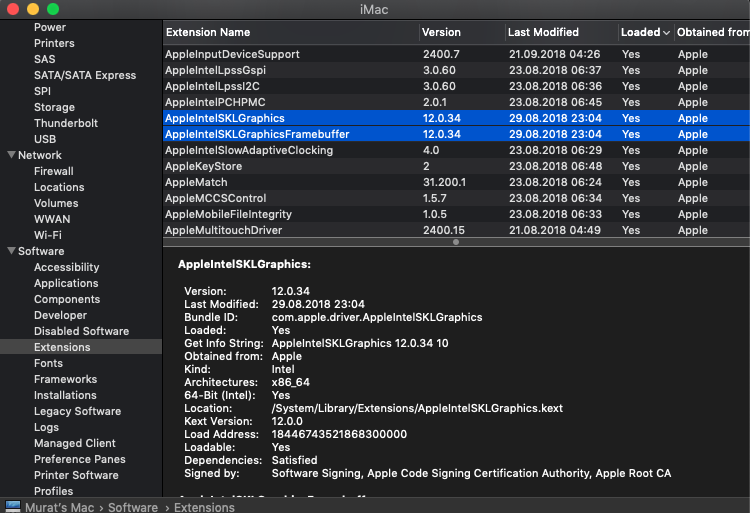Screen dimensions: 750x513
Task: Click the AppleIntelSKLGraphics detail heading
Action: tap(244, 264)
